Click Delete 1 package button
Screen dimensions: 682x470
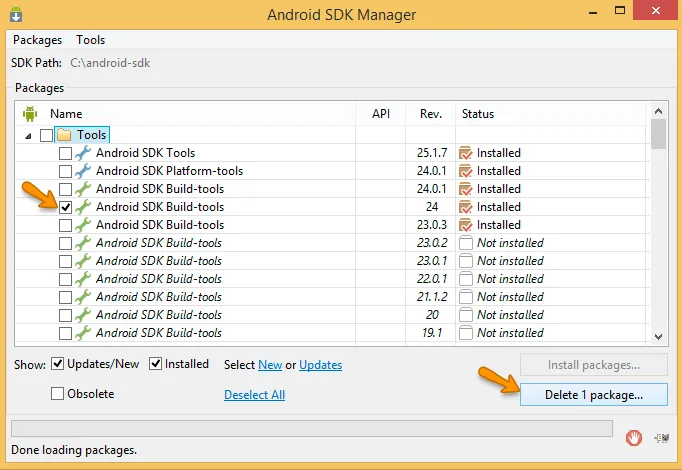(x=594, y=394)
